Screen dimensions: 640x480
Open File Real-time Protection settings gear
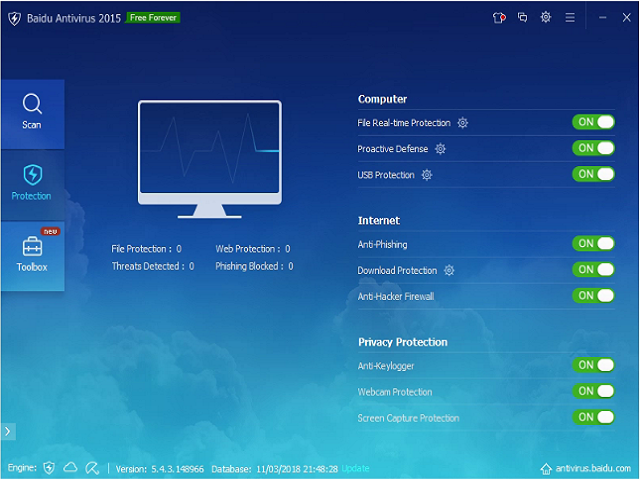[x=462, y=122]
